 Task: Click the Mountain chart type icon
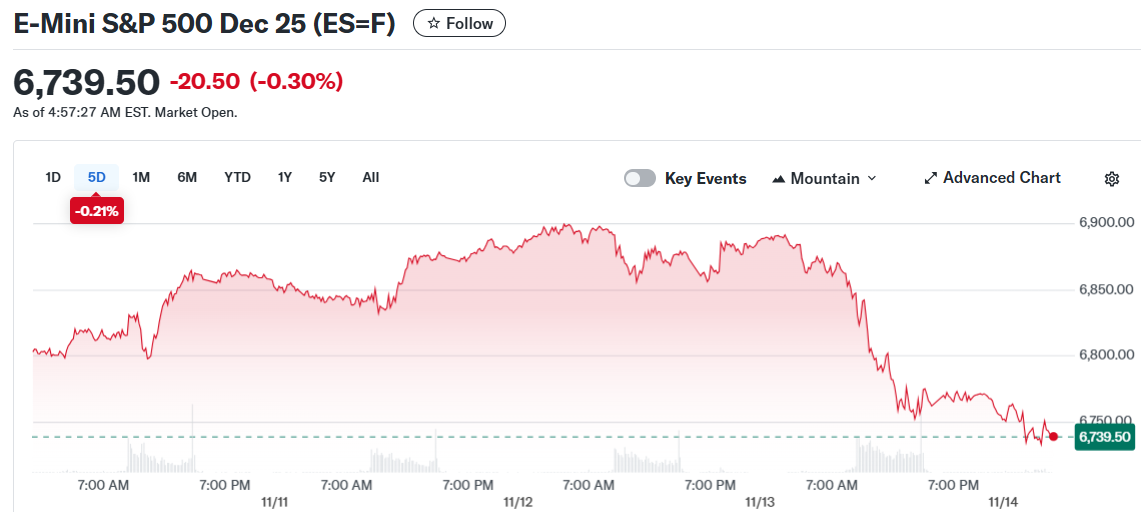click(x=779, y=179)
